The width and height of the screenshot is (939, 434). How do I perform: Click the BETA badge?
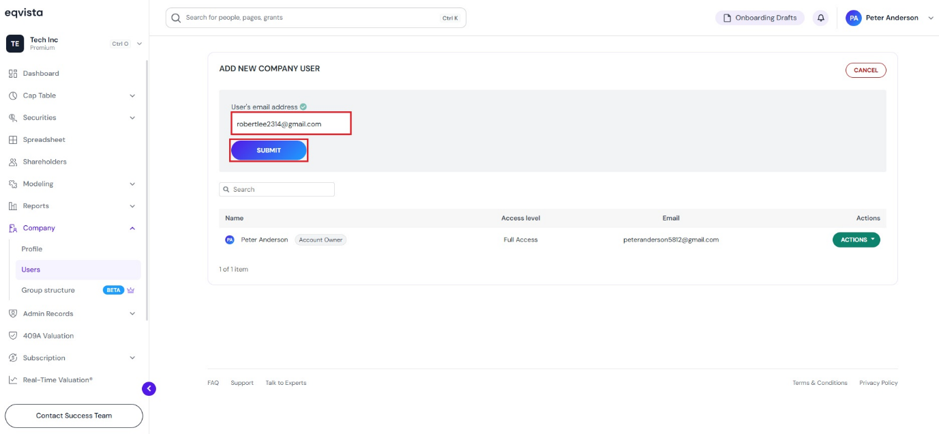(114, 290)
